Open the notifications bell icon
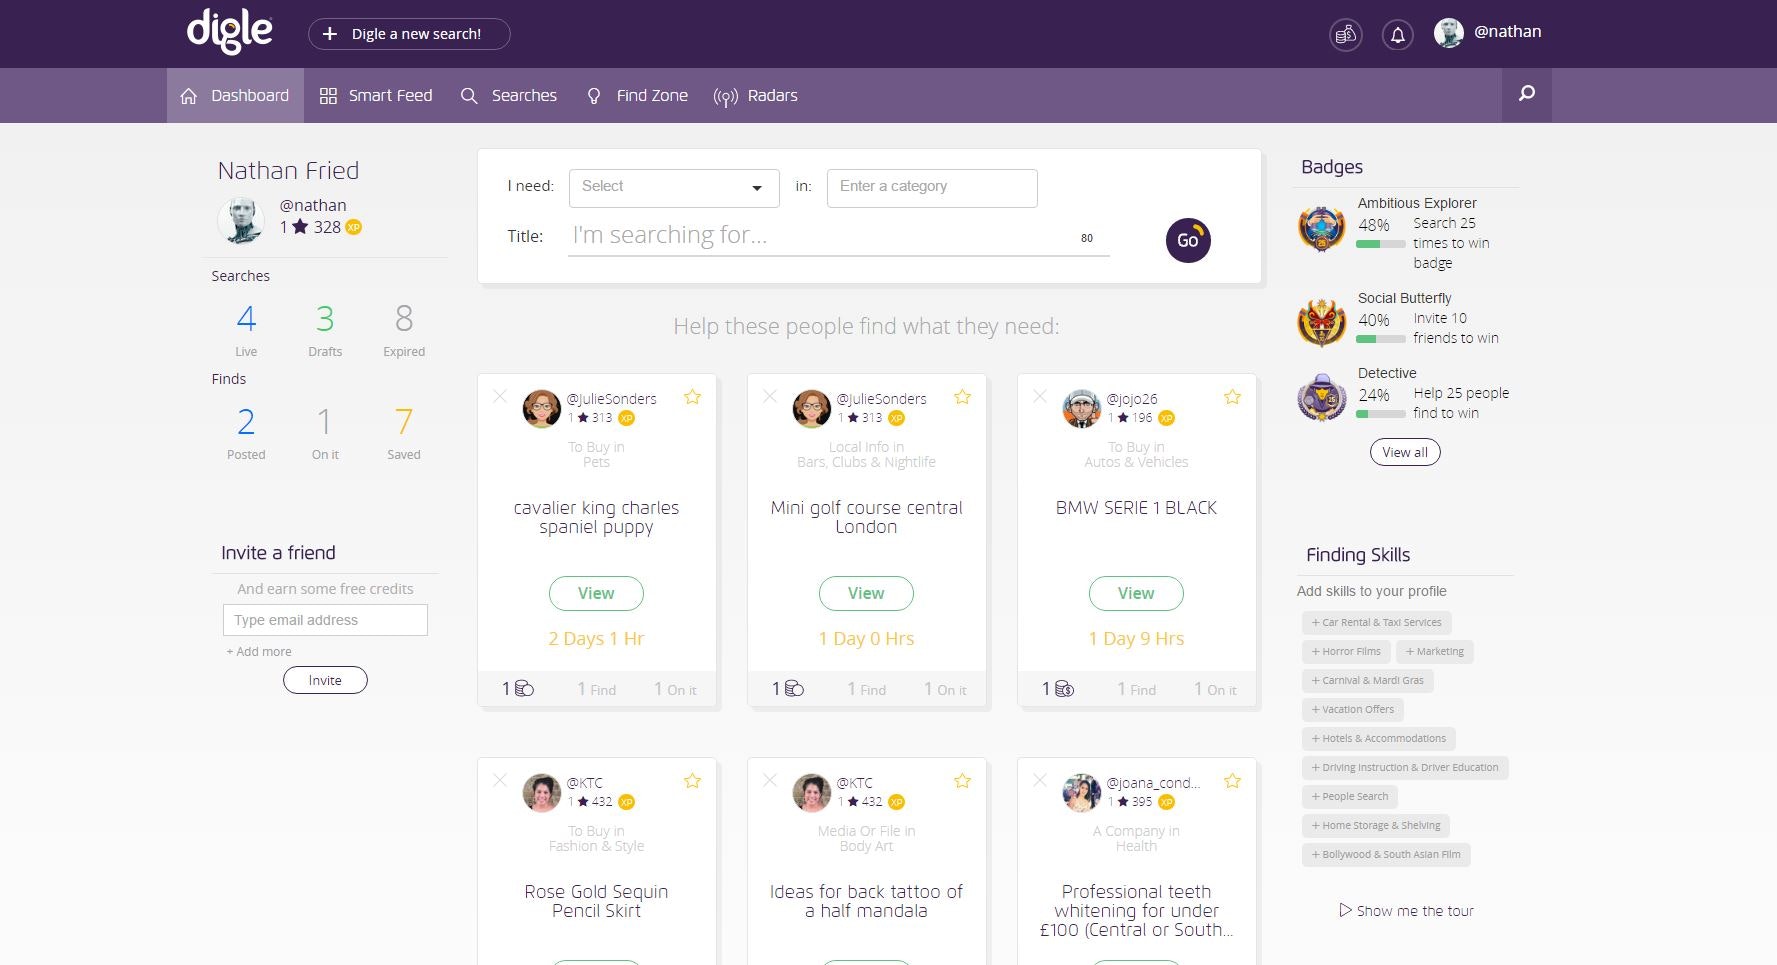The height and width of the screenshot is (965, 1777). (1398, 35)
